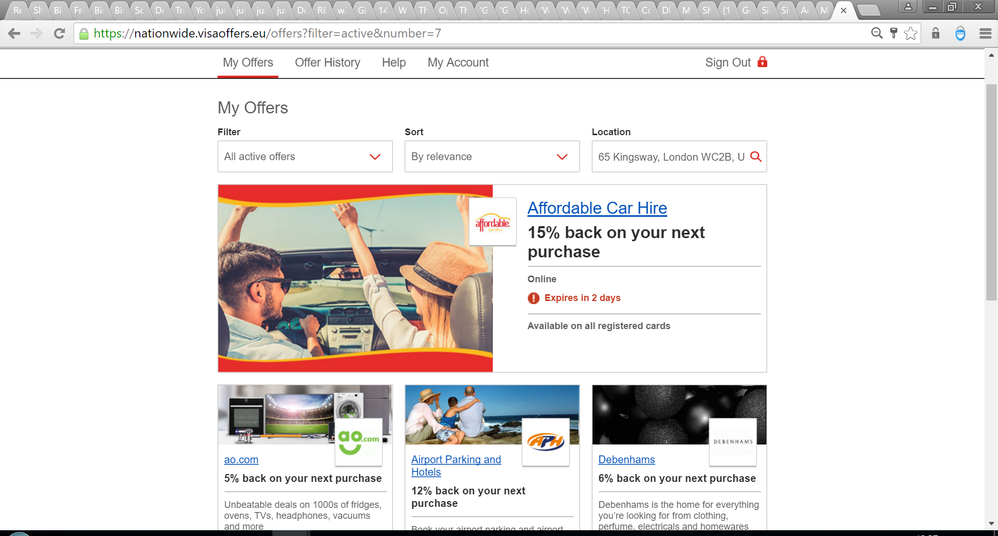Click the APH logo badge
Image resolution: width=998 pixels, height=536 pixels.
(545, 442)
